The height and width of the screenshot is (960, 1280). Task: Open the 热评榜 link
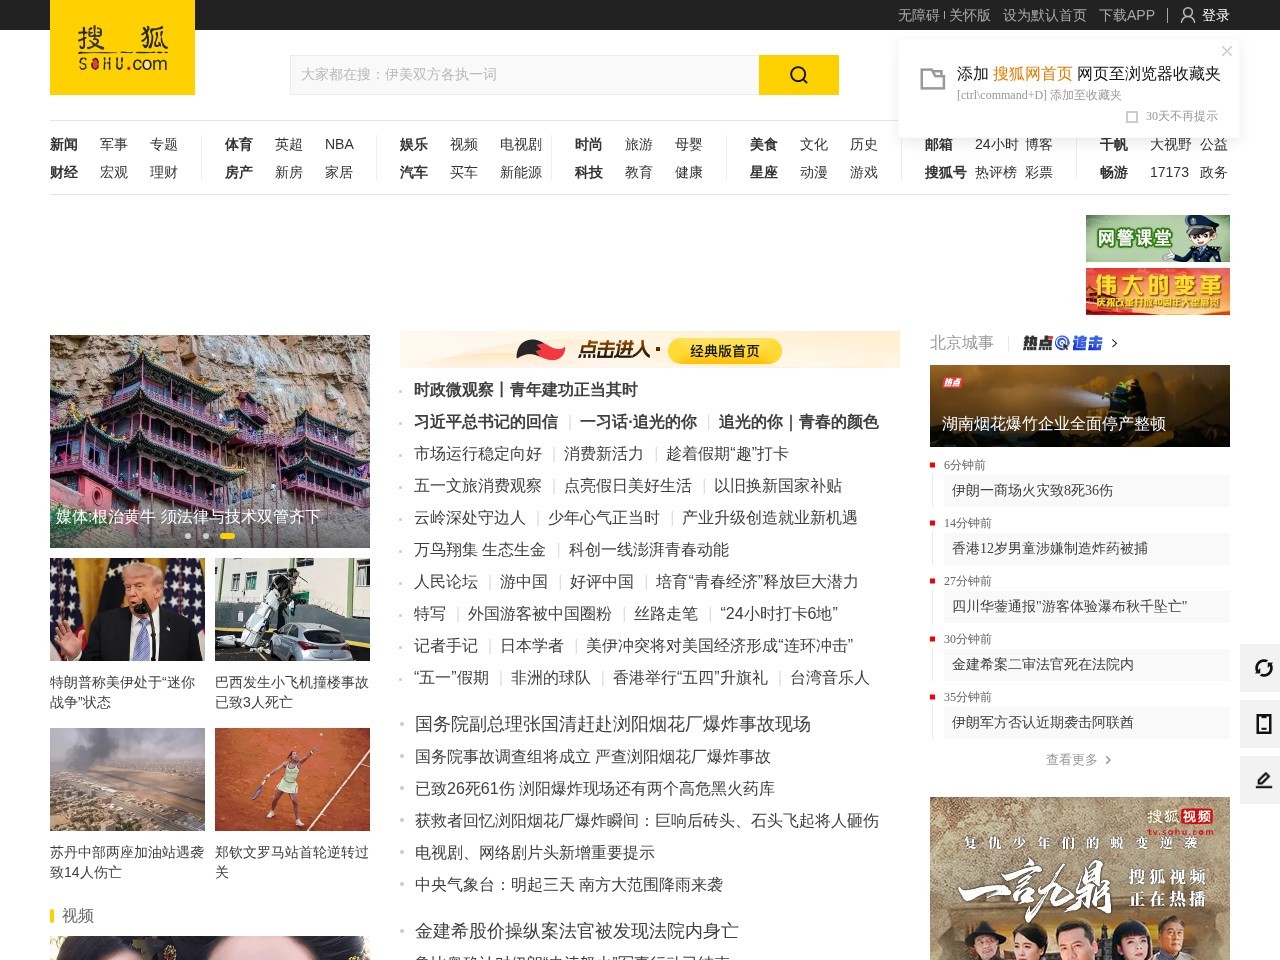point(996,172)
